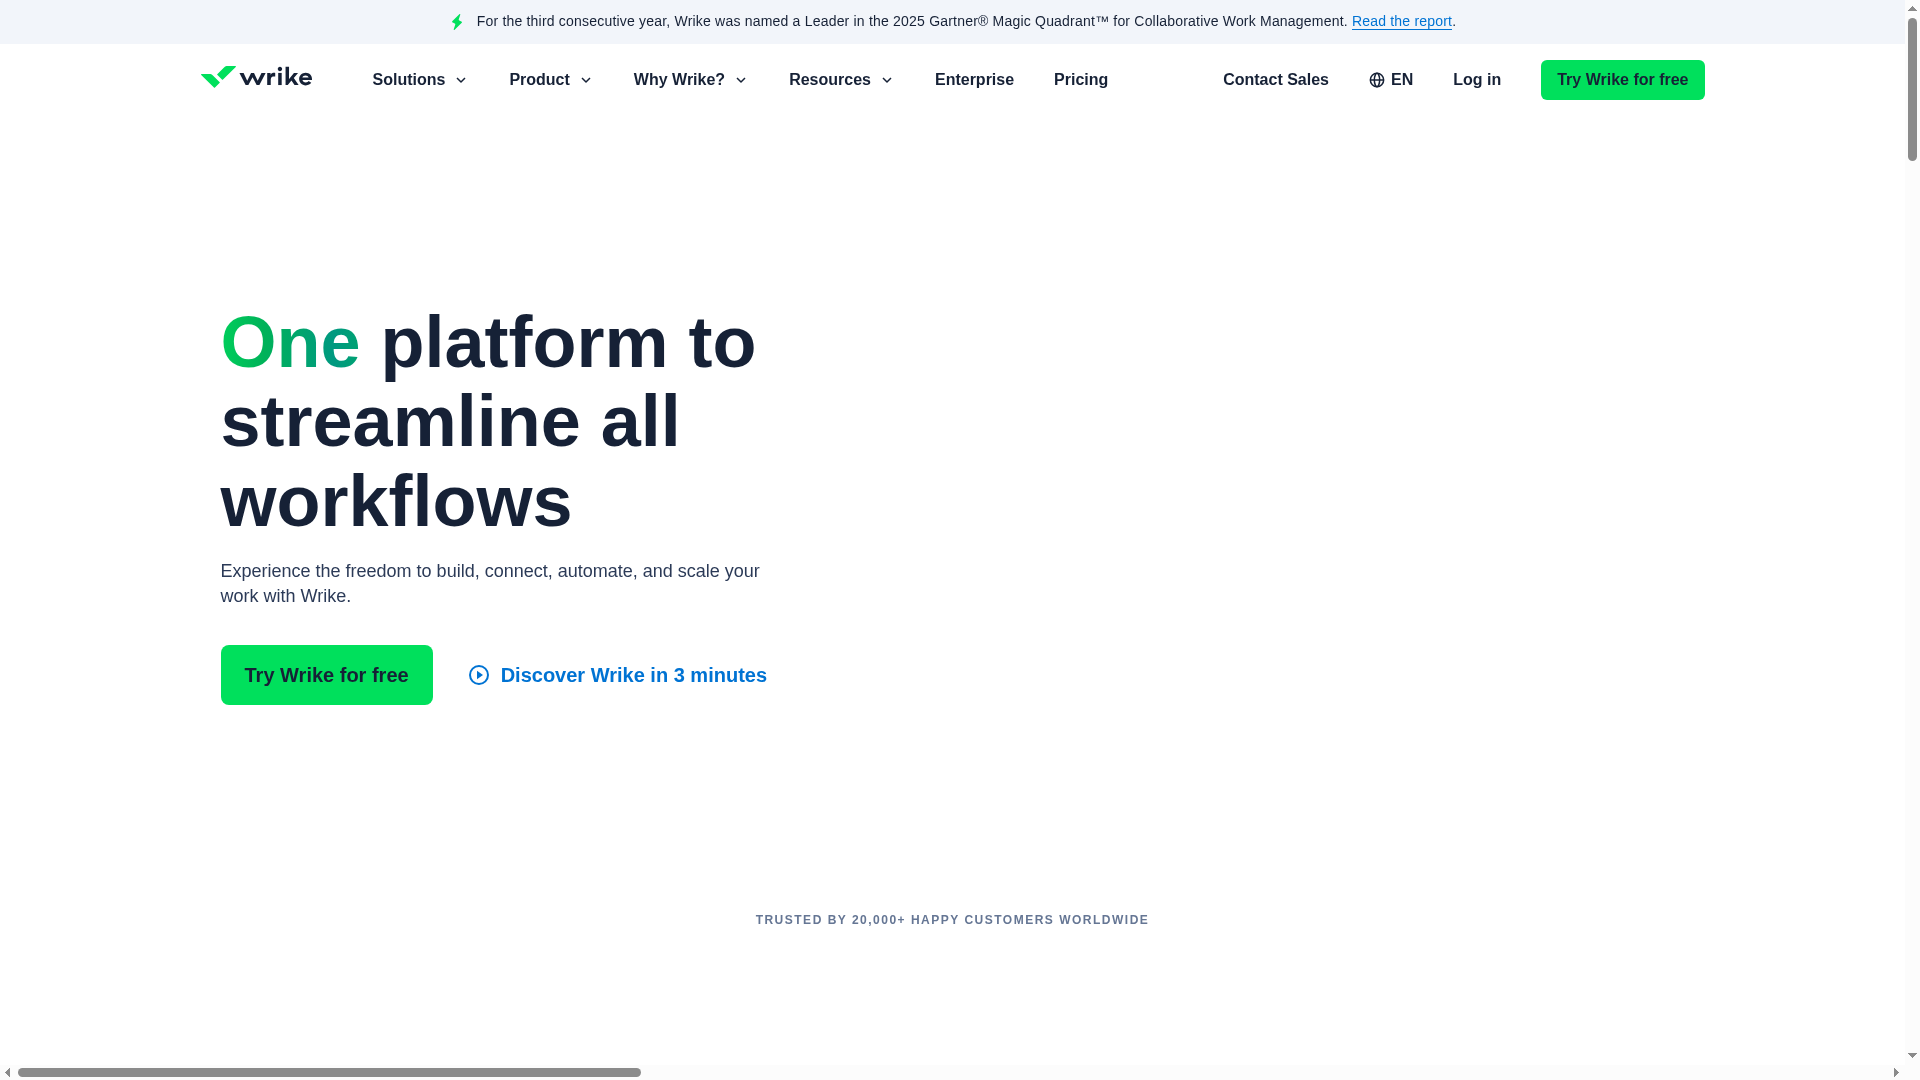Click the green Try Wrike for free header button
Image resolution: width=1920 pixels, height=1080 pixels.
[x=1622, y=79]
